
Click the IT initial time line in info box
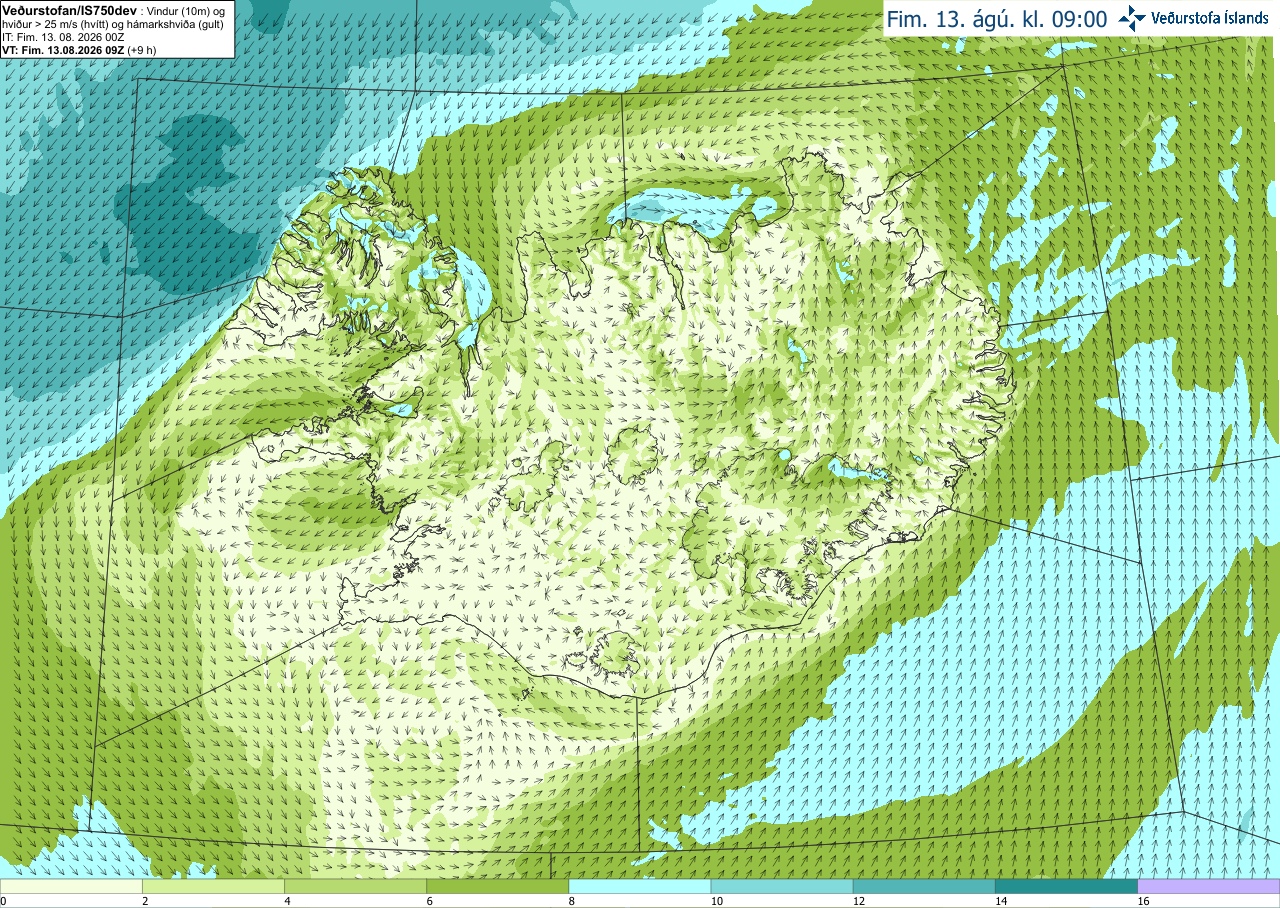[x=64, y=36]
